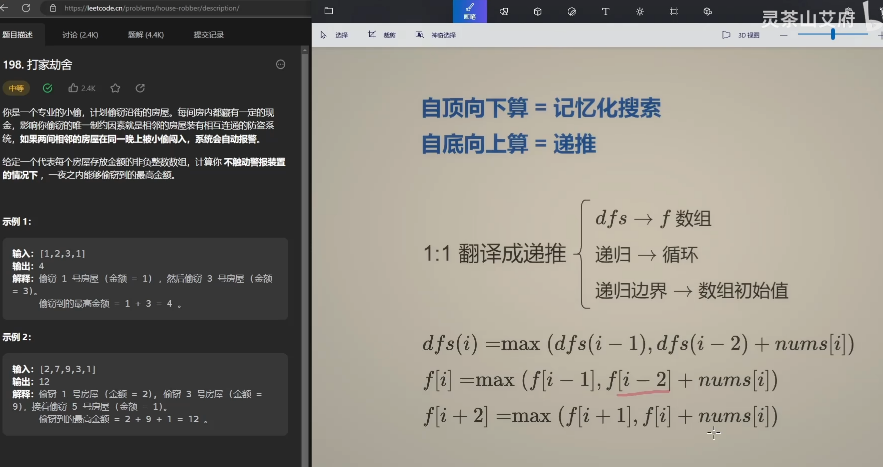Open the problem more-options ellipsis
The width and height of the screenshot is (883, 467).
280,65
